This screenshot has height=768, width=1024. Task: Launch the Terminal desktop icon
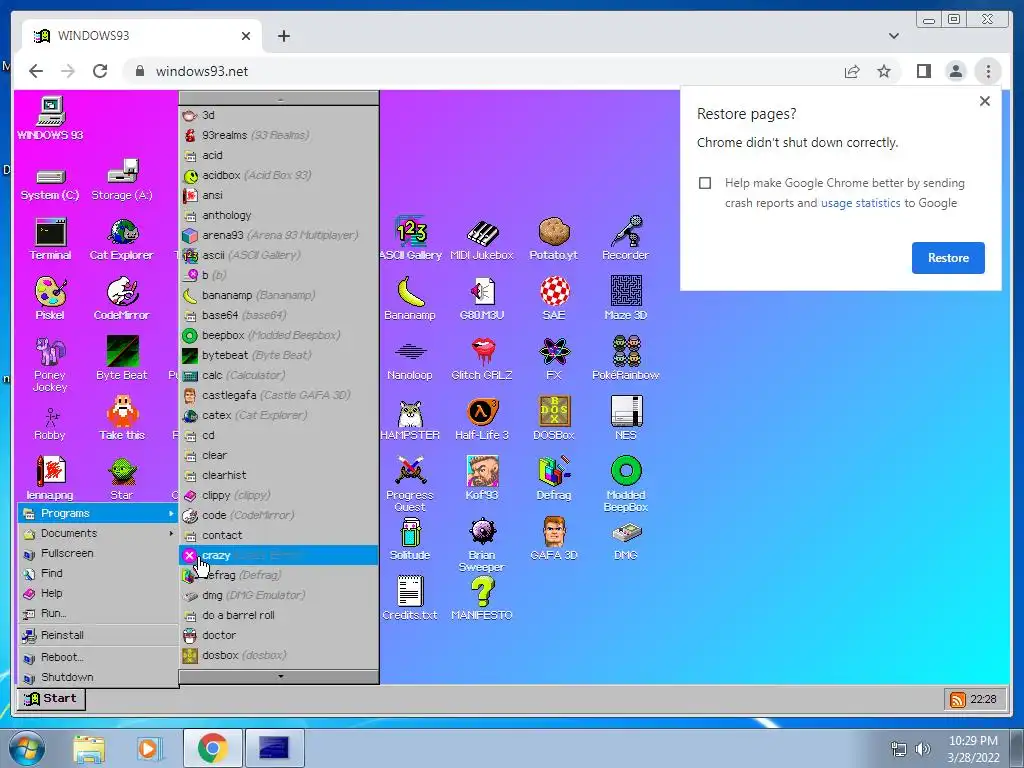[50, 239]
